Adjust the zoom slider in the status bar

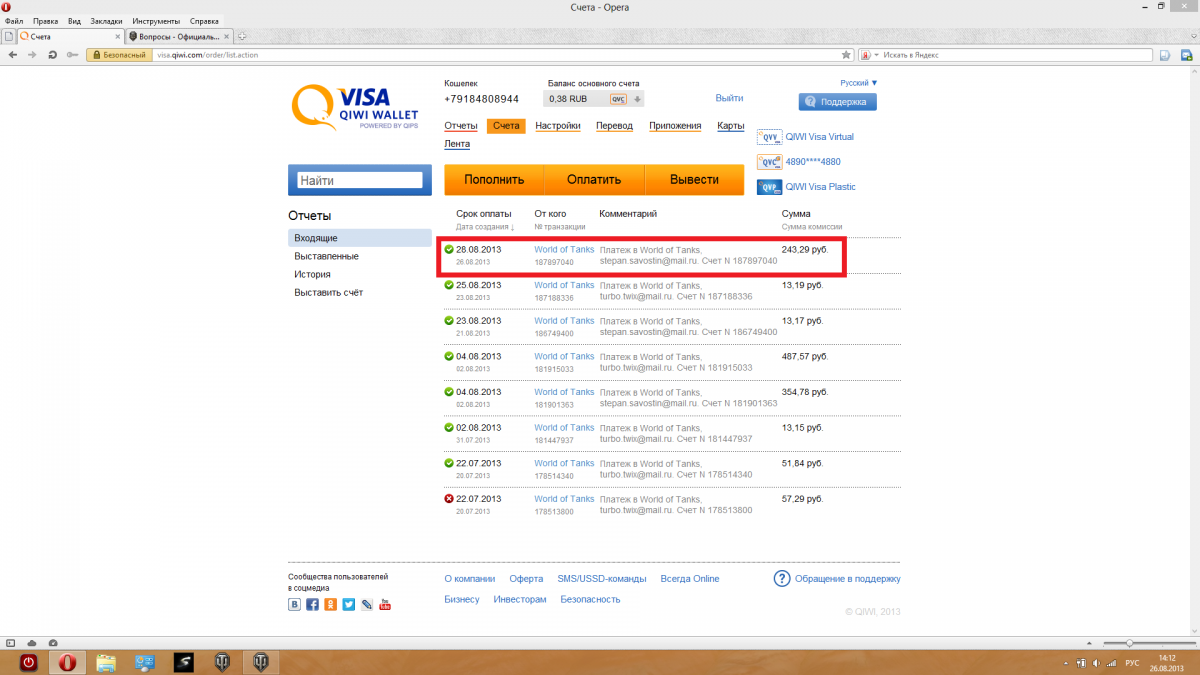tap(1129, 643)
